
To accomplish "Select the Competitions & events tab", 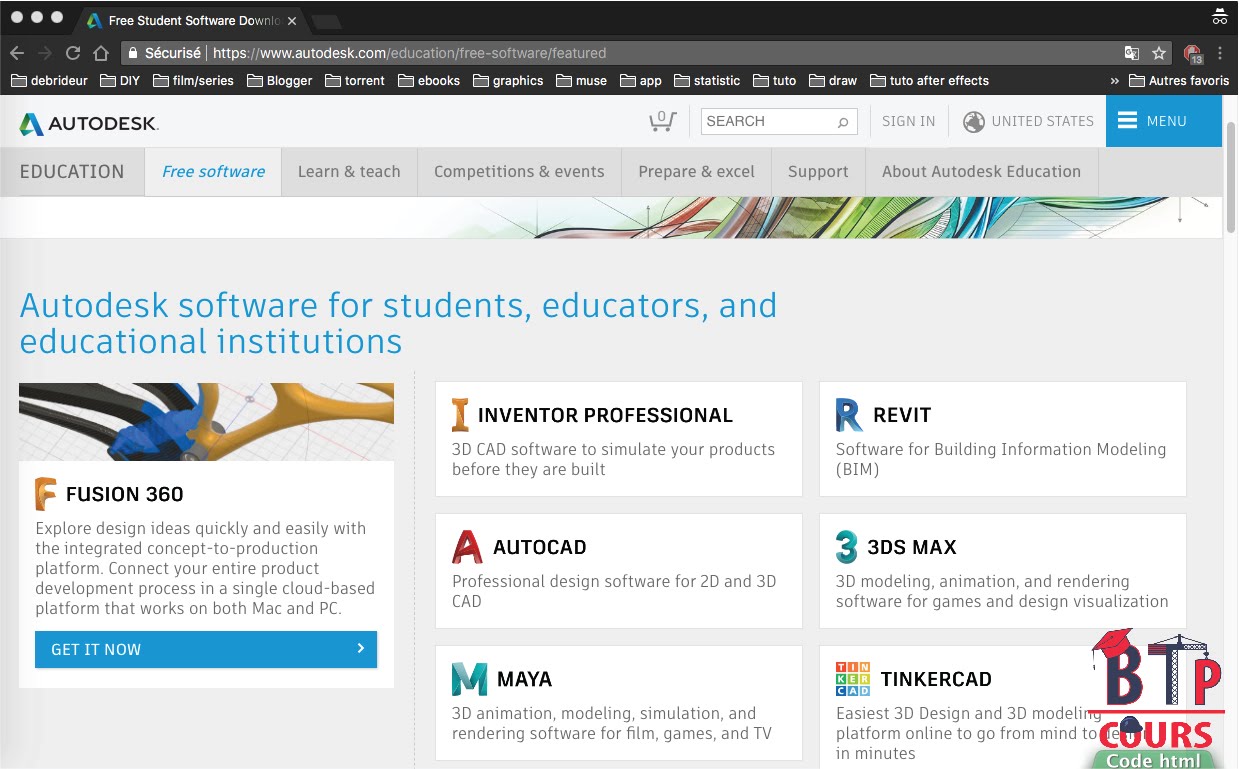I will tap(519, 172).
